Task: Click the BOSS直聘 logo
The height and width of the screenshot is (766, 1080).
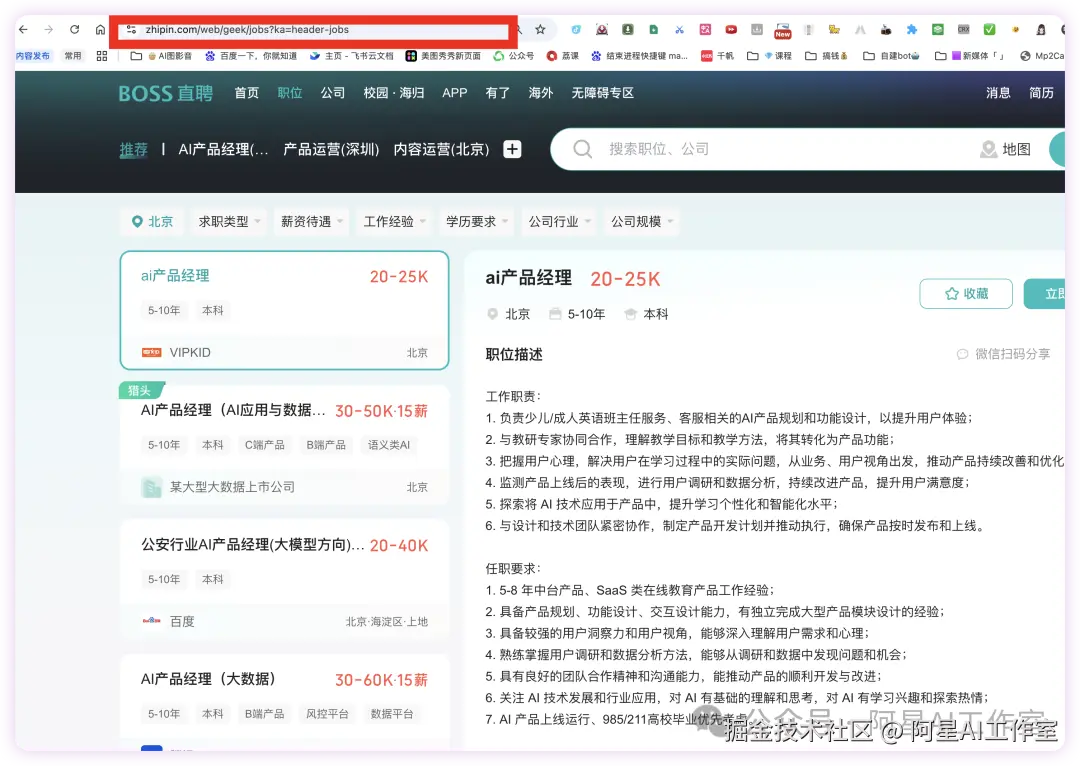Action: tap(164, 92)
